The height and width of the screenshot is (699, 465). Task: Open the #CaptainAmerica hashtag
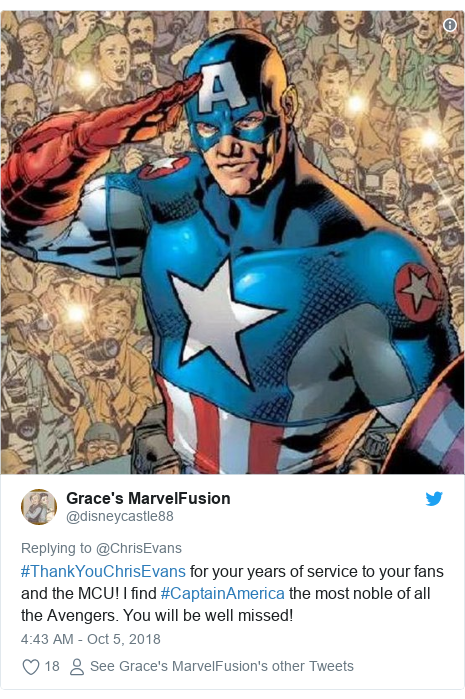click(x=222, y=594)
